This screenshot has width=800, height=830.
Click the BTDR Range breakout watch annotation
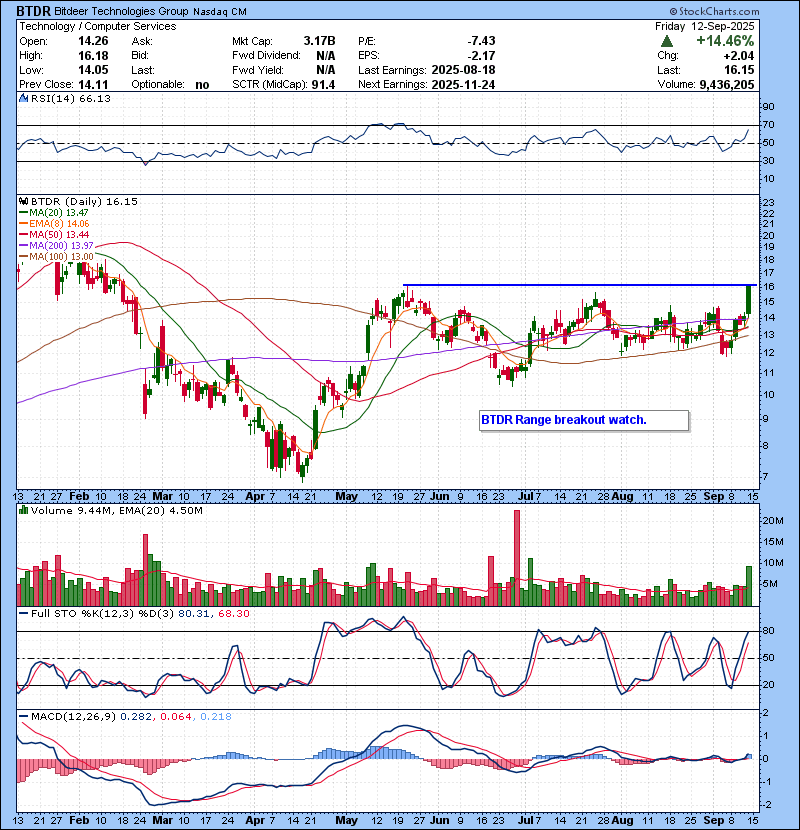(584, 420)
